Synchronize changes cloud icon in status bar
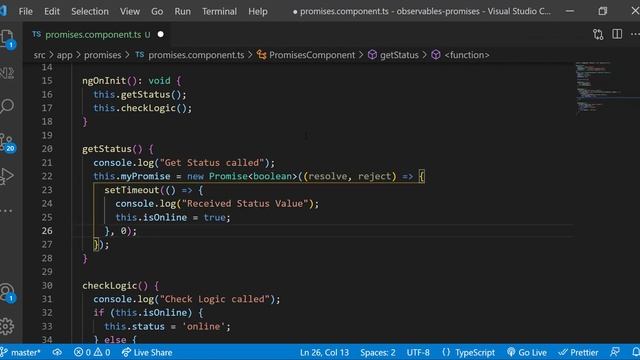The image size is (640, 360). pos(57,352)
